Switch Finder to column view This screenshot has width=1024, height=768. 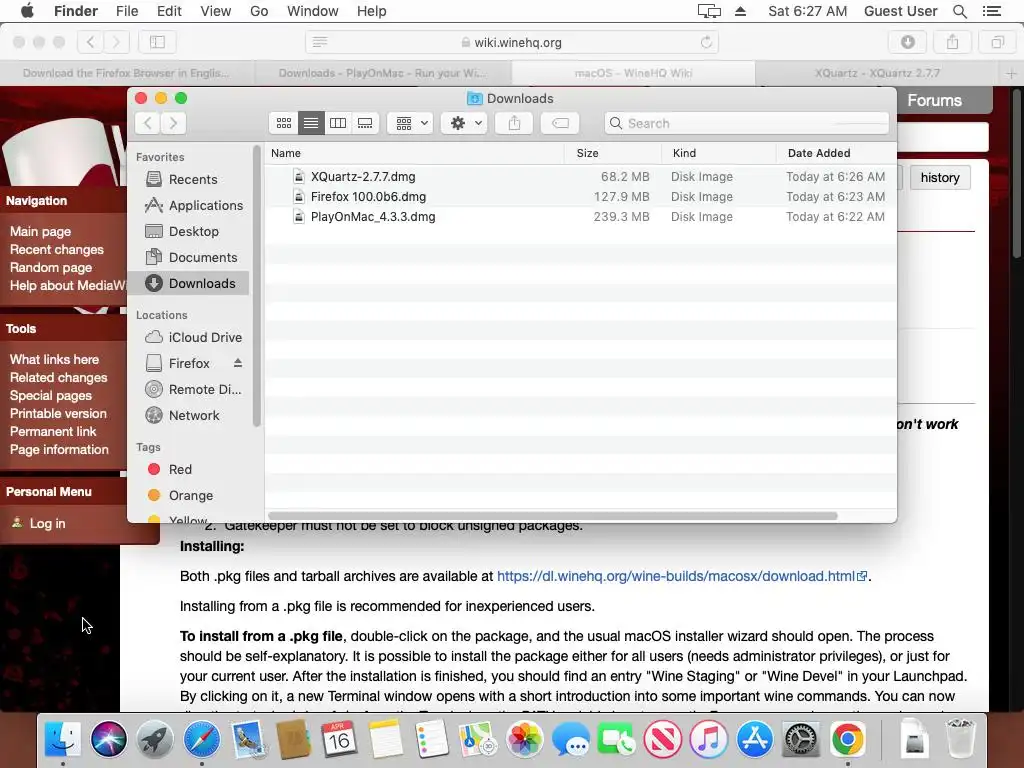(338, 123)
